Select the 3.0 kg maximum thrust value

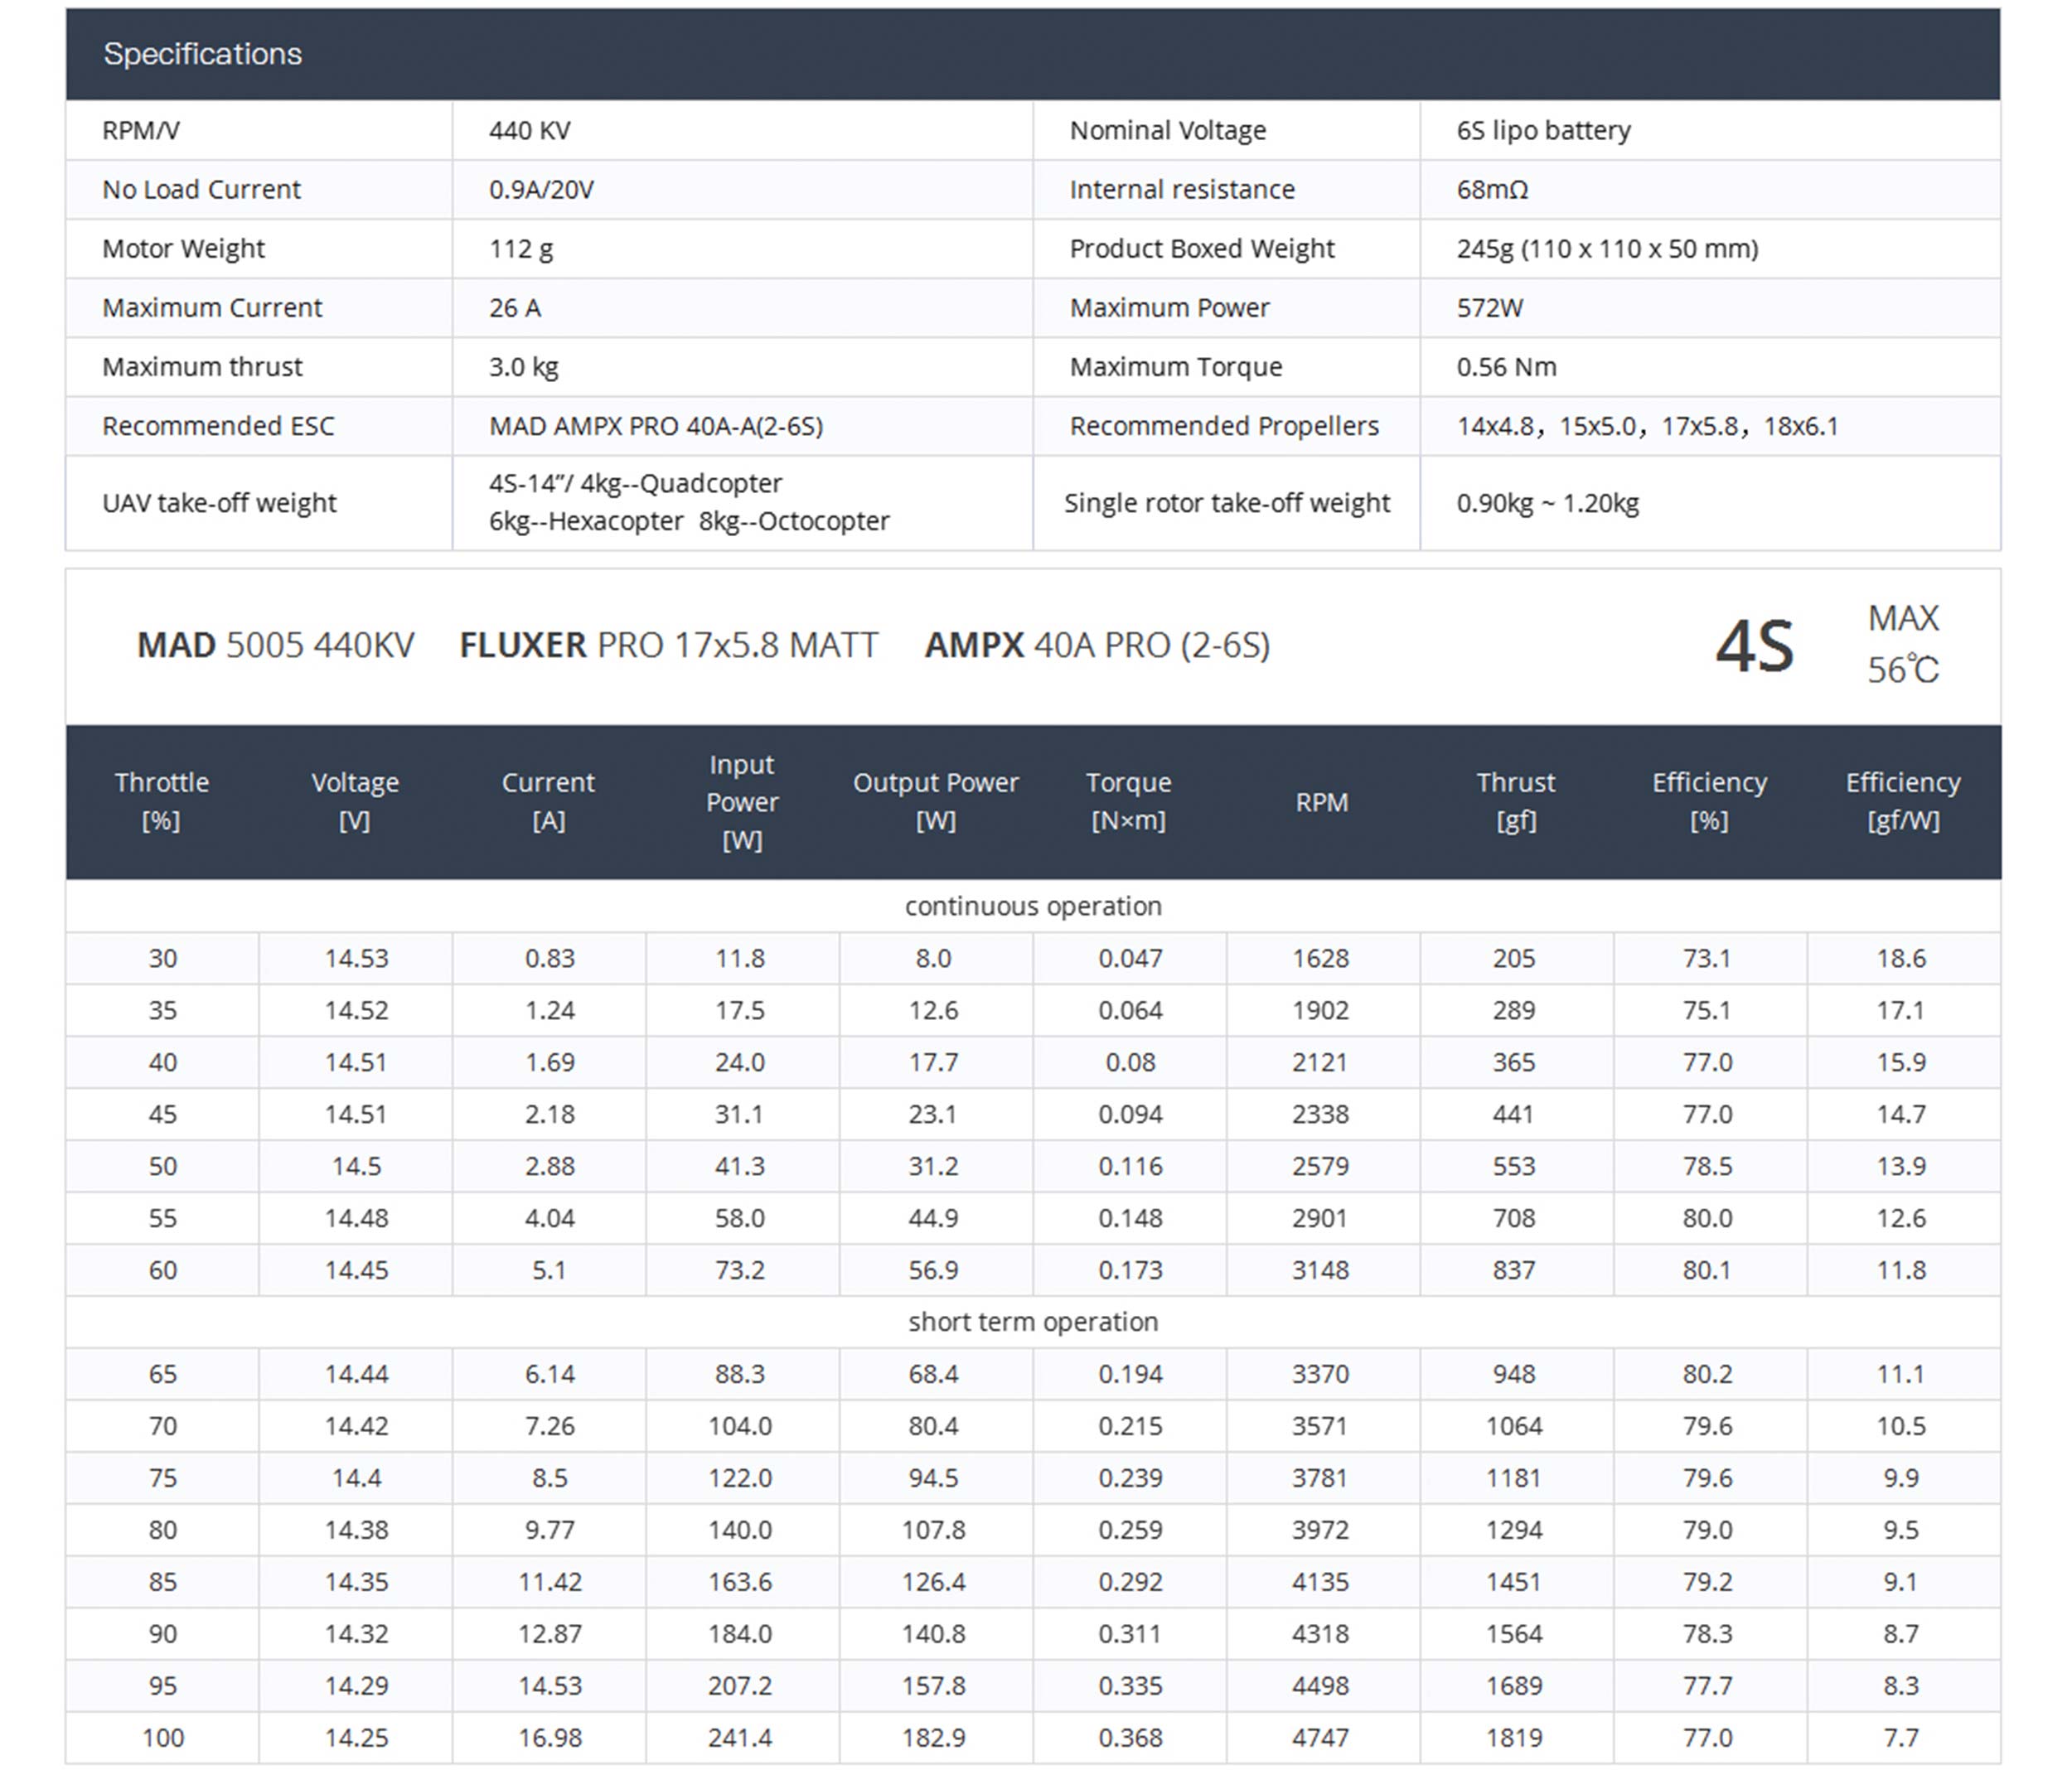tap(523, 366)
